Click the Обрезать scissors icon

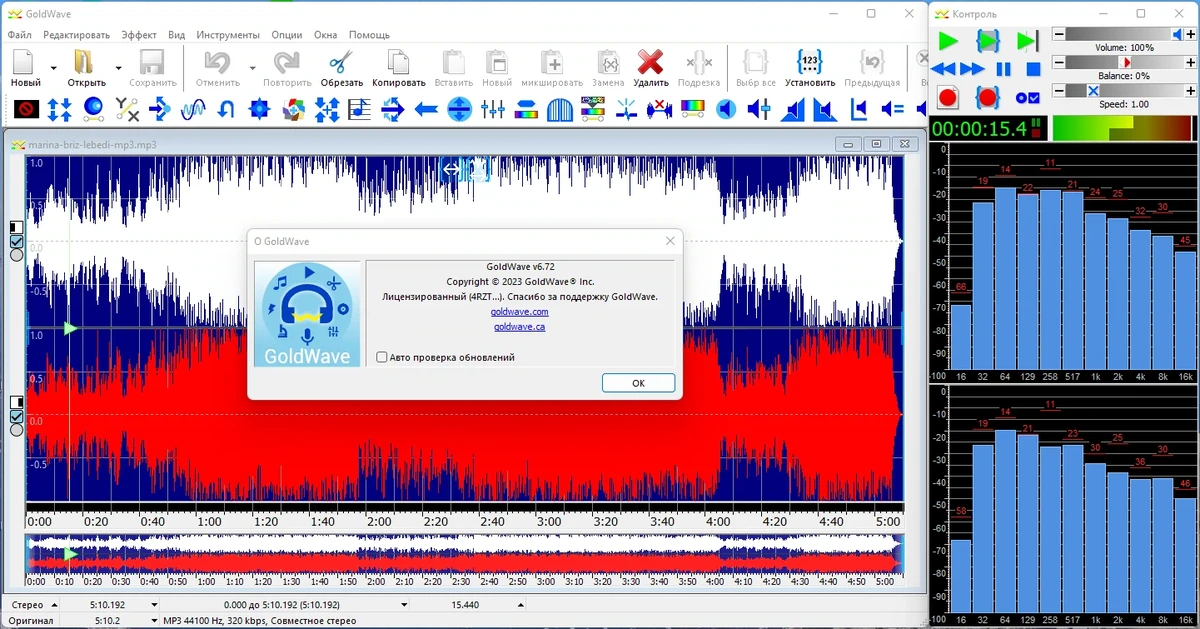341,62
